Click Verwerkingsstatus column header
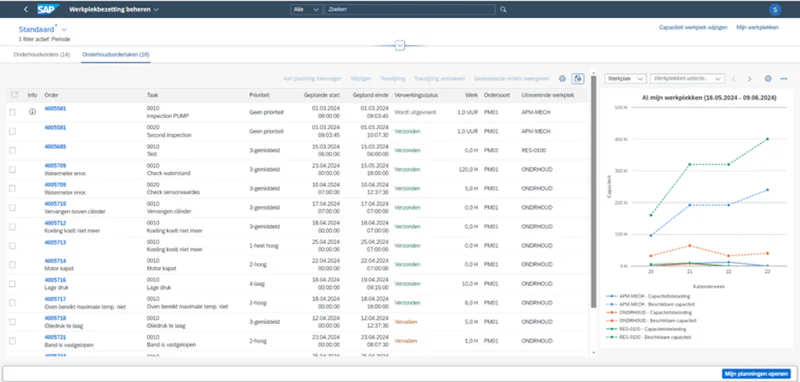 416,95
